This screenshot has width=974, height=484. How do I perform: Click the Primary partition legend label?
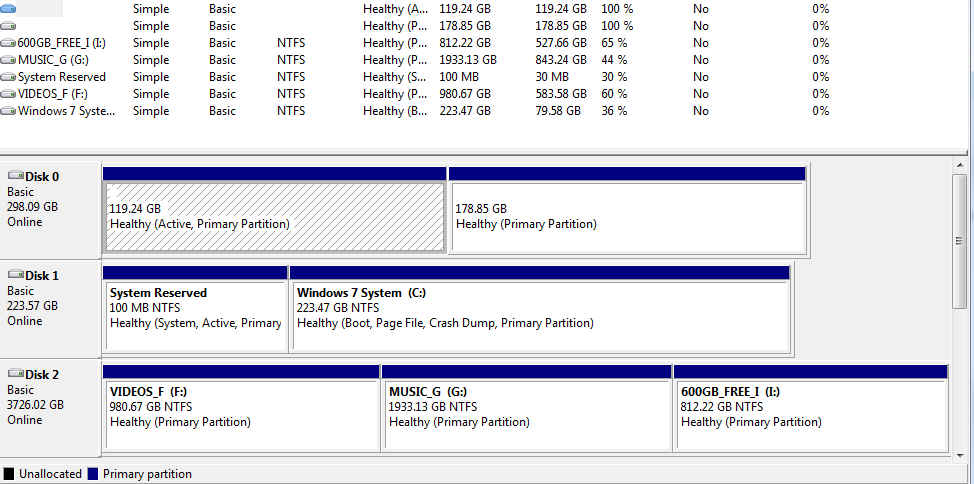[x=147, y=474]
